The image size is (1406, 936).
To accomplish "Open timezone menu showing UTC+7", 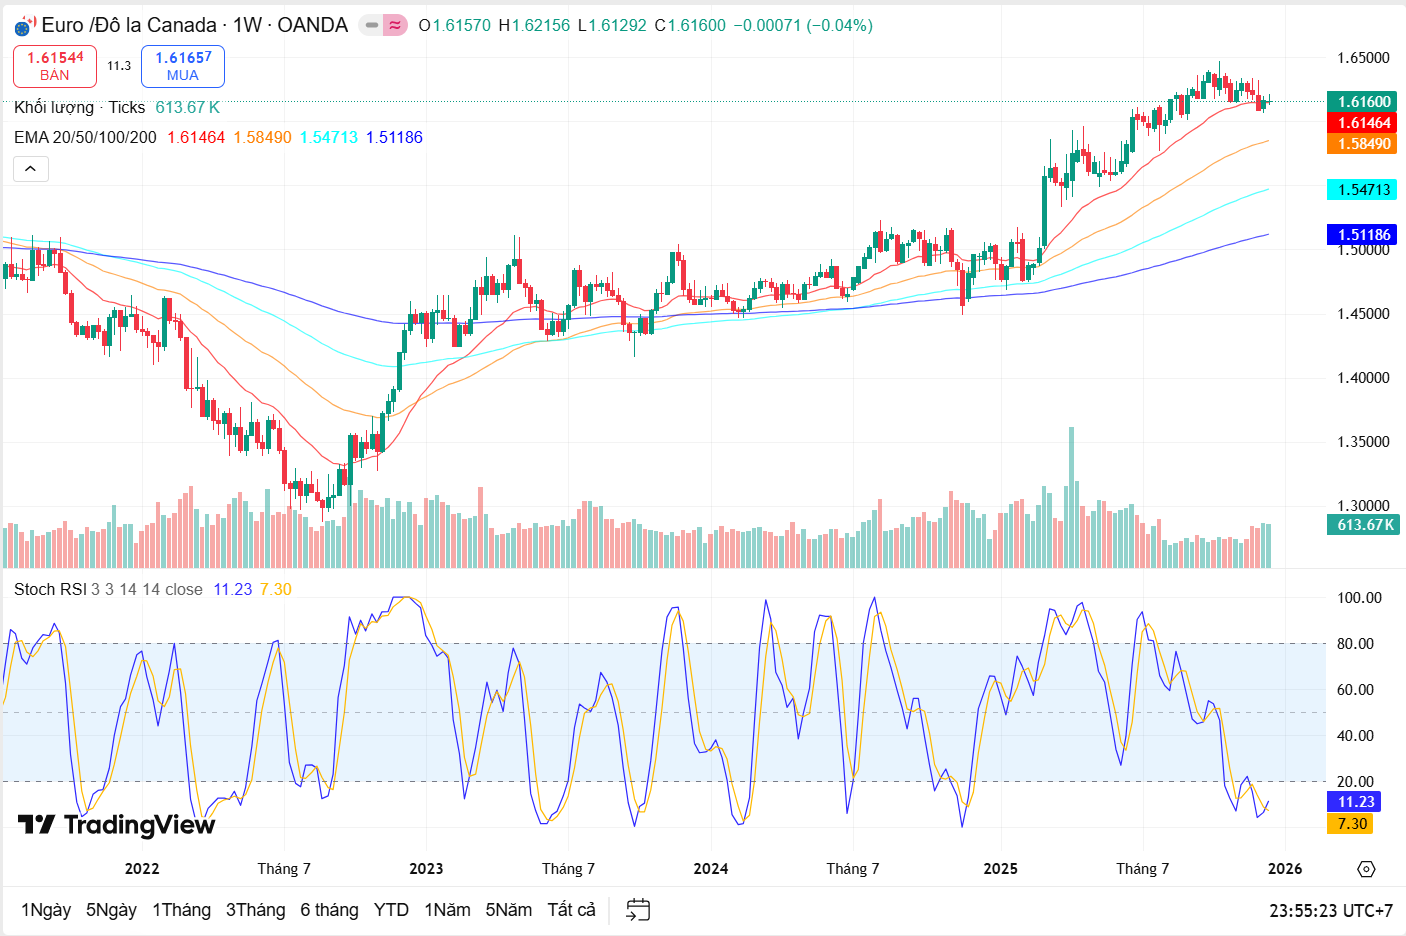I will (1330, 911).
